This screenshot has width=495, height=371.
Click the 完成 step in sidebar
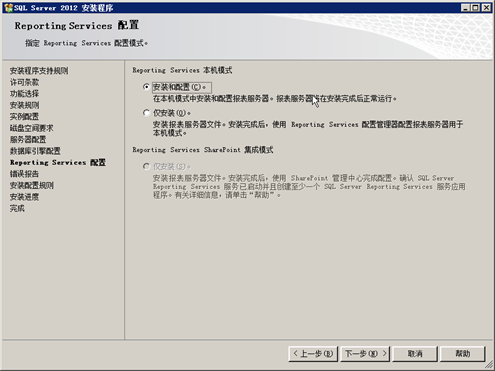pyautogui.click(x=17, y=208)
